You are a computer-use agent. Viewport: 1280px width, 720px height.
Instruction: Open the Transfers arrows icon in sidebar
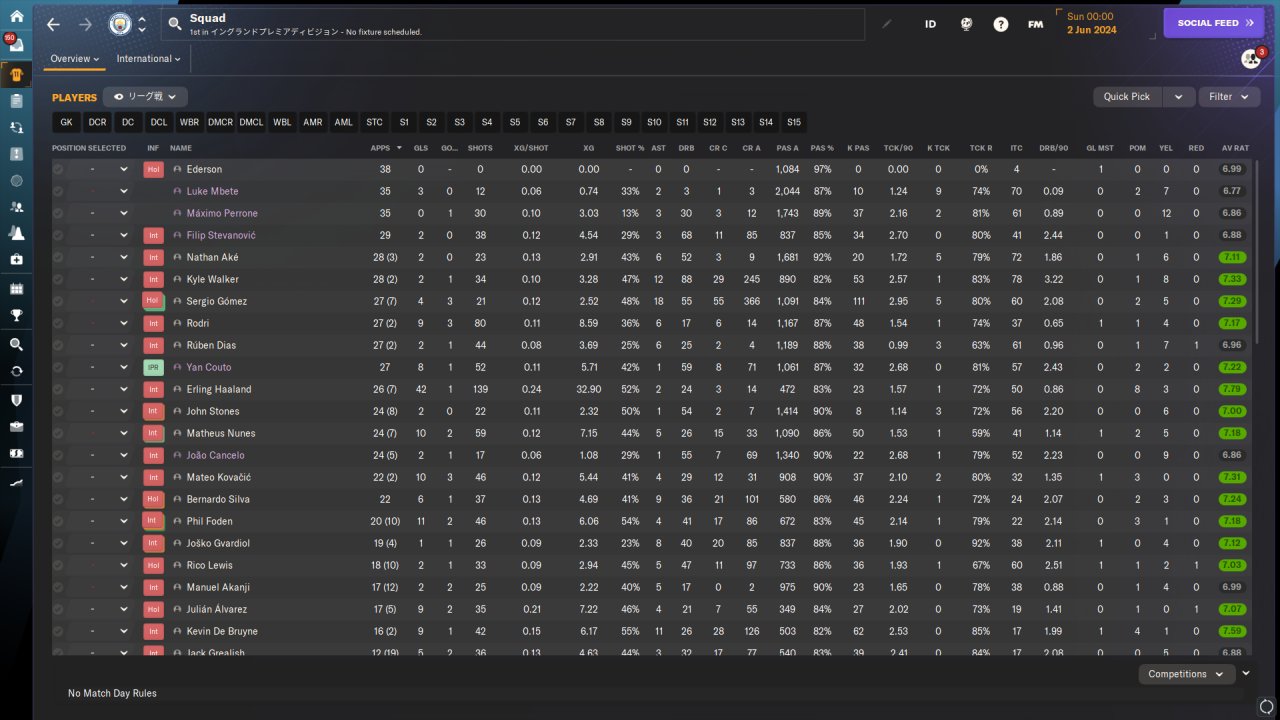tap(16, 371)
